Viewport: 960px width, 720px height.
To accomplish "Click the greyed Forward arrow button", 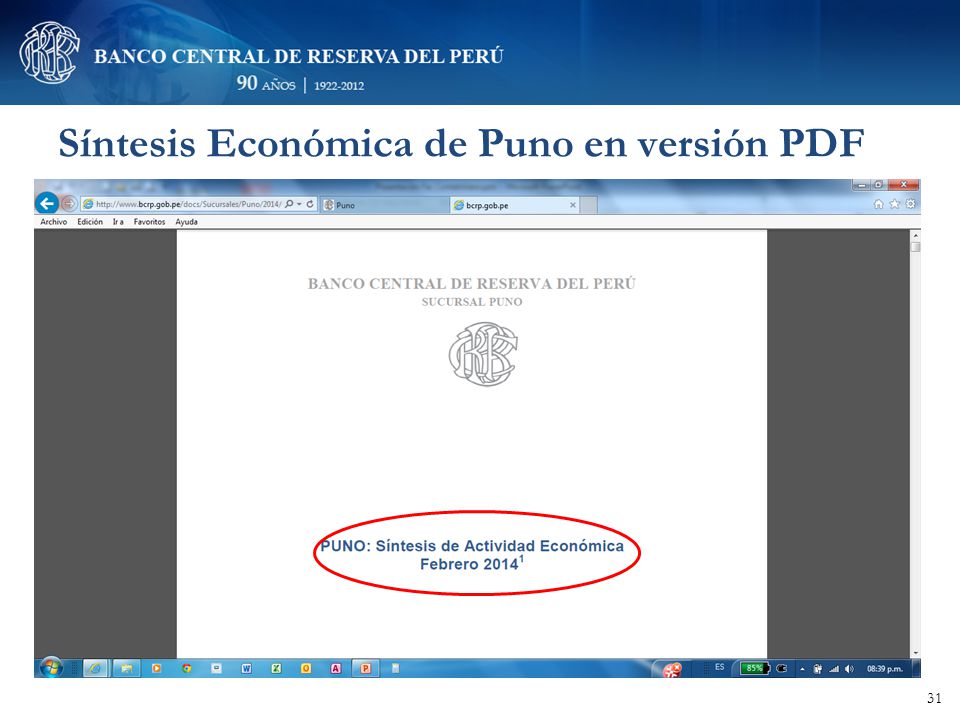I will coord(69,203).
